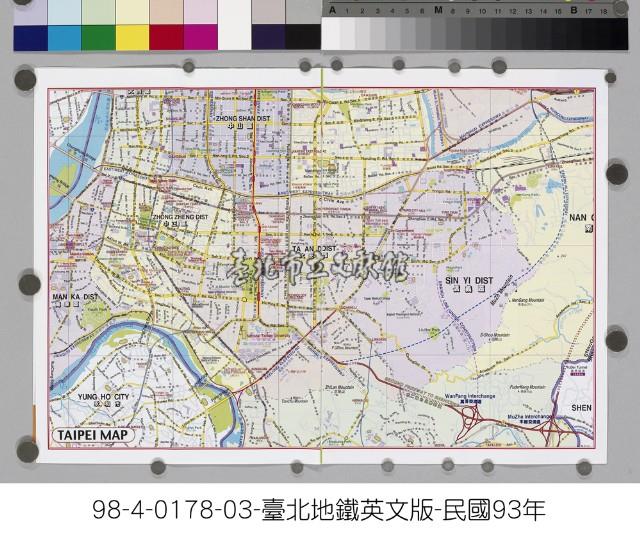Click the dark blue color swatch
The width and height of the screenshot is (640, 533).
[x=31, y=38]
